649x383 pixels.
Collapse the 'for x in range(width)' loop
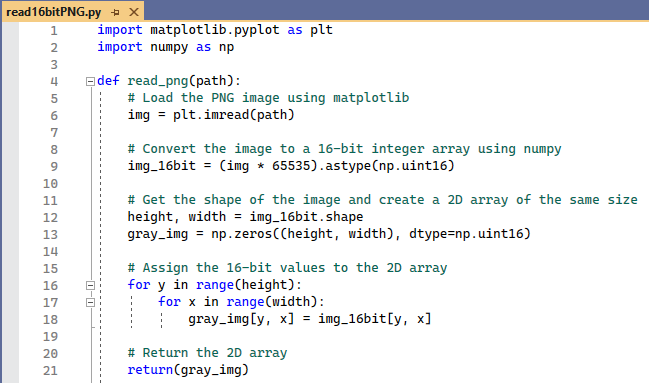coord(90,302)
